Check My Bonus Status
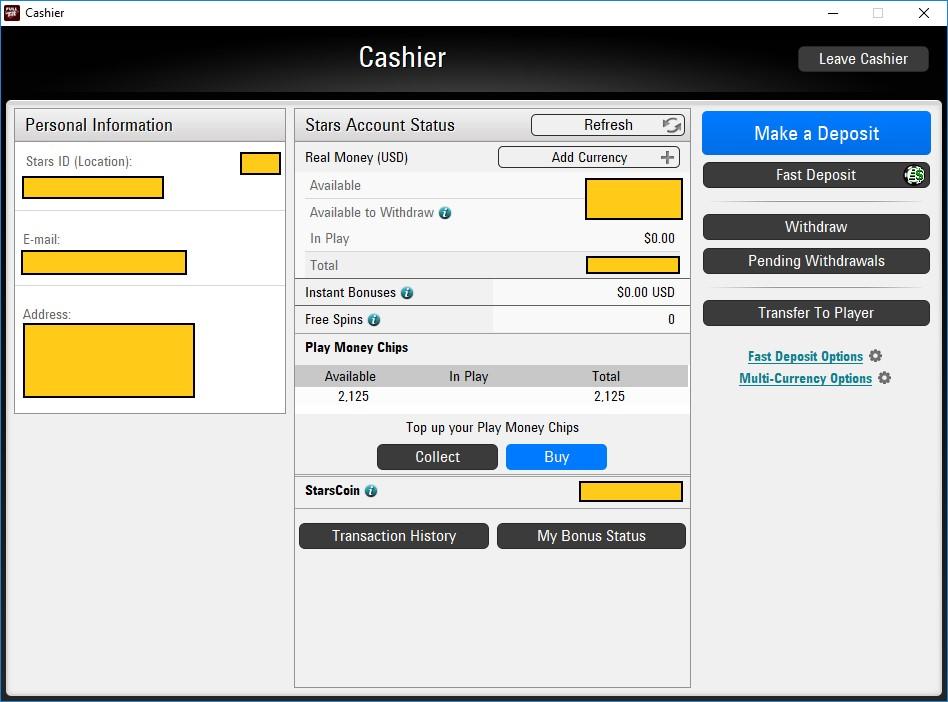Viewport: 948px width, 702px height. pos(591,536)
